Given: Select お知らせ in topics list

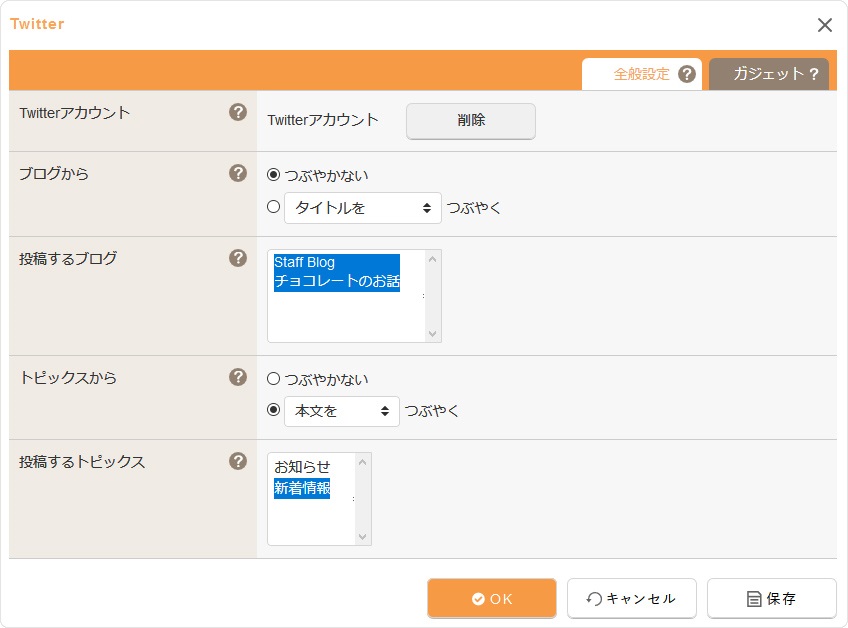Looking at the screenshot, I should 302,467.
